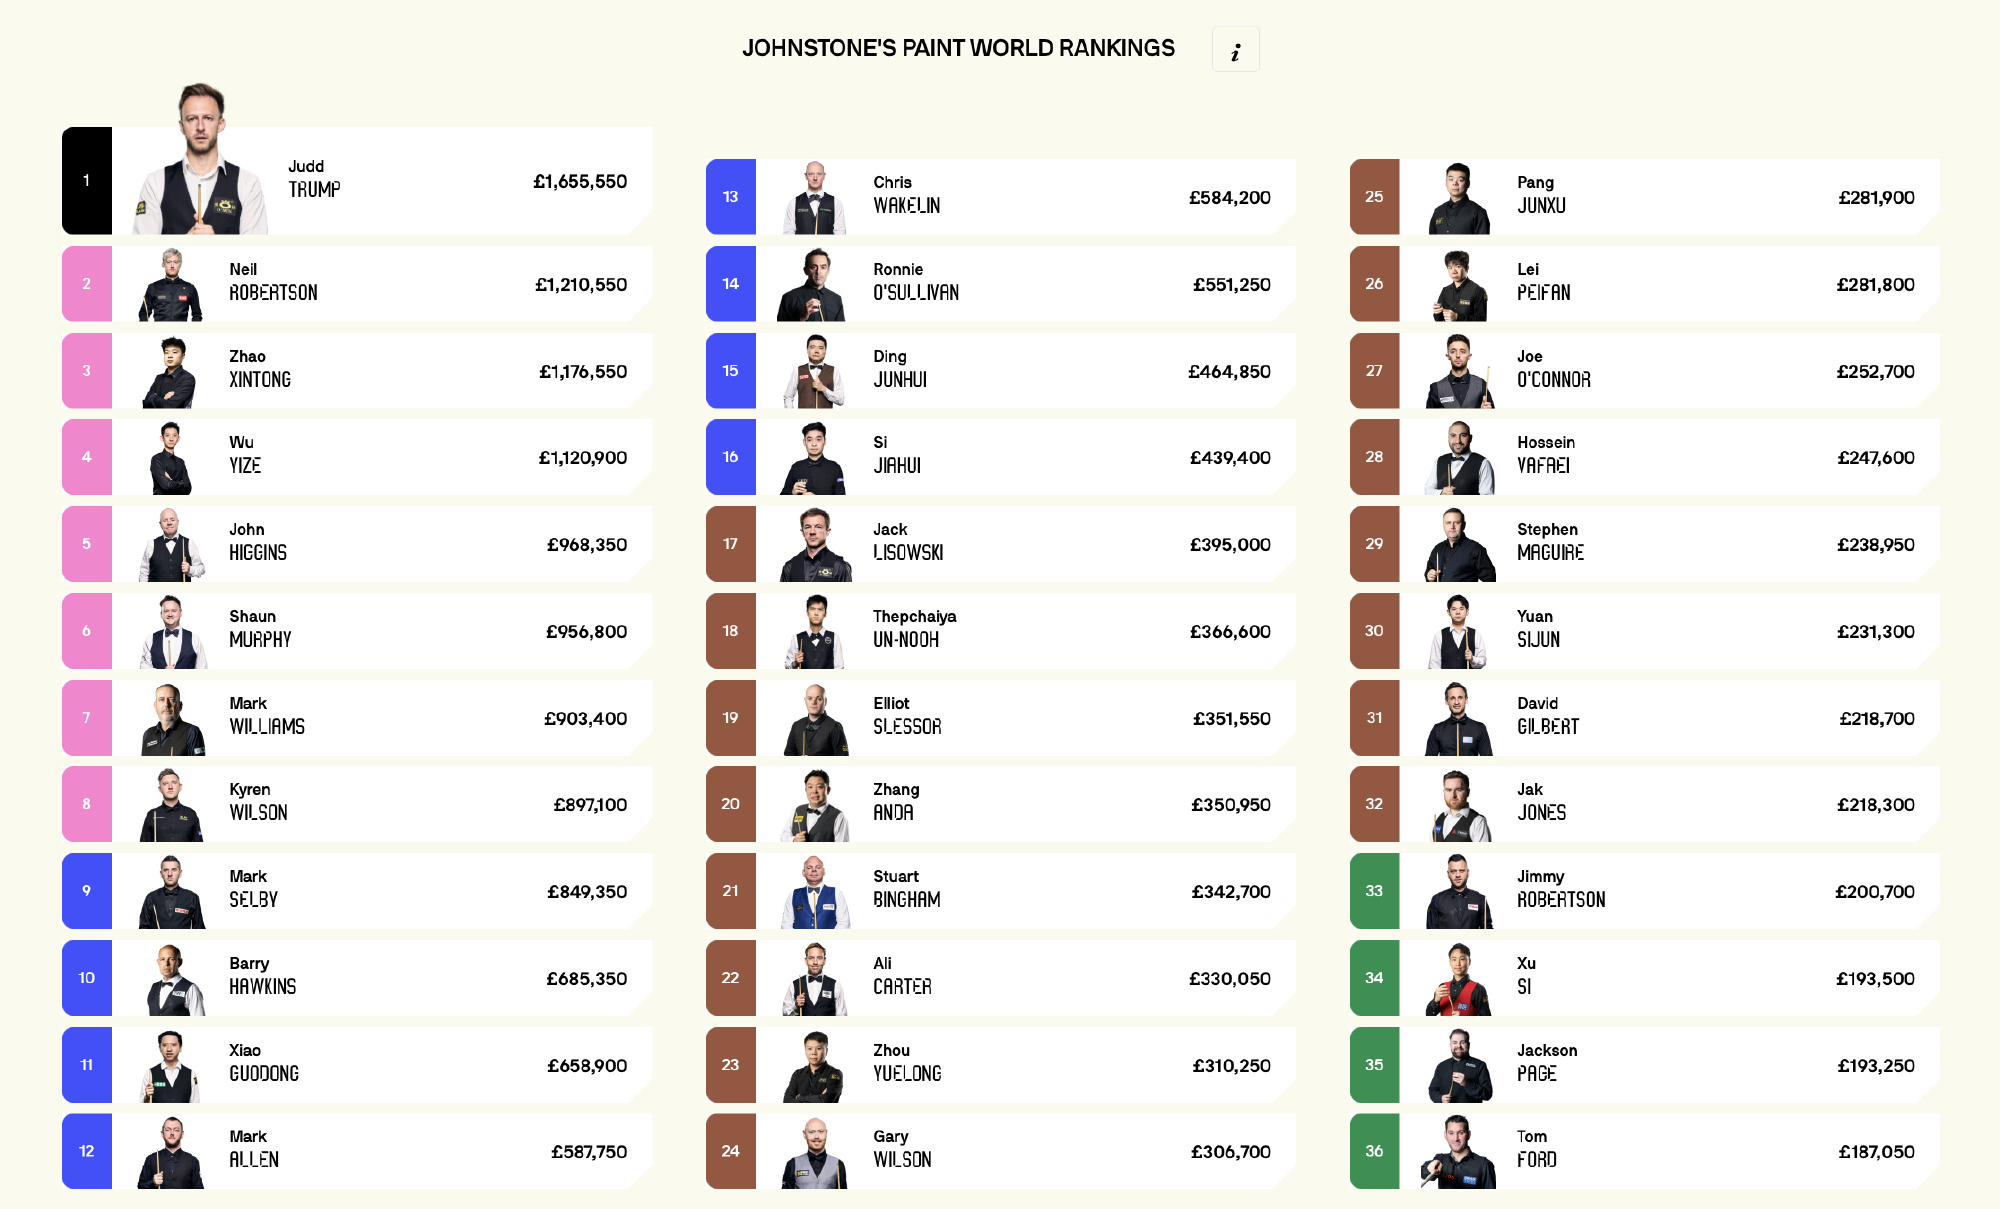Select Hossein Vafaei's prize money £247,600
This screenshot has height=1209, width=2000.
tap(1876, 458)
